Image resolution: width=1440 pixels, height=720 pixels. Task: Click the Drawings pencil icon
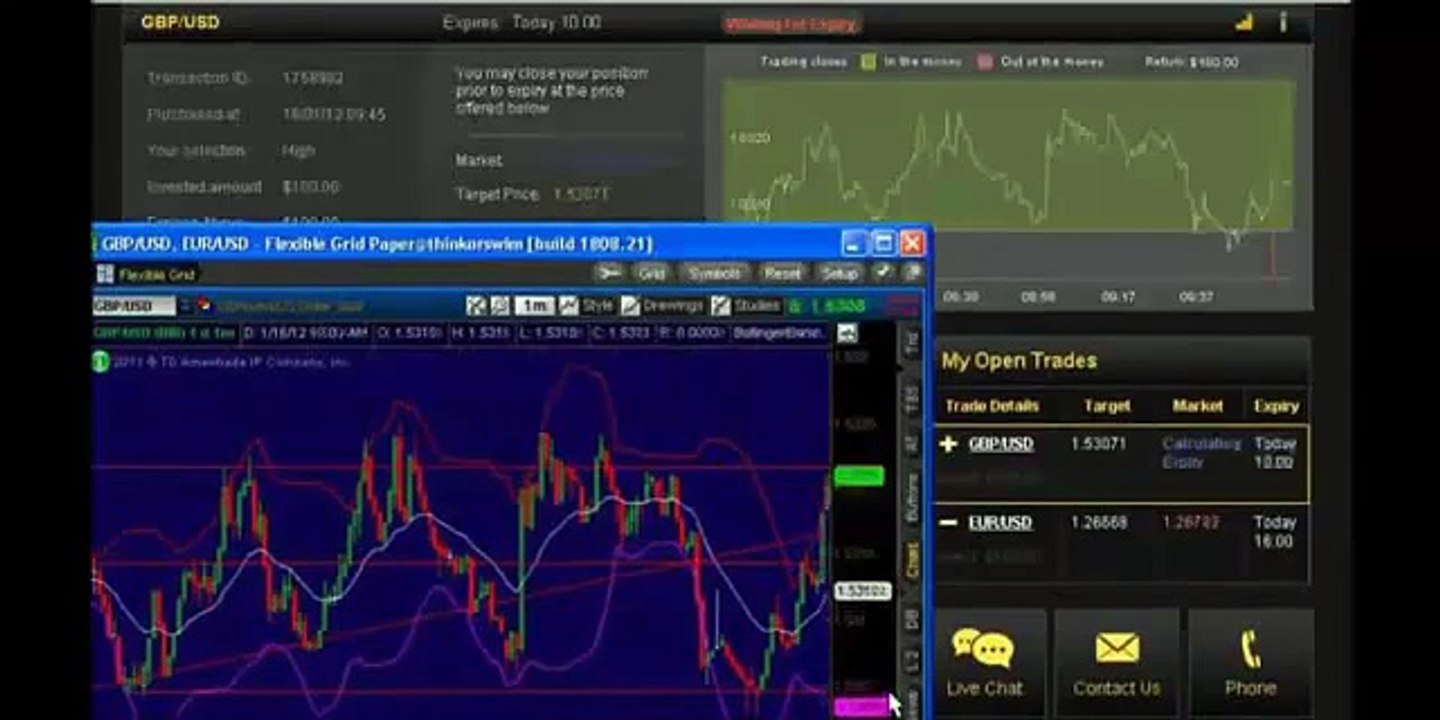tap(630, 305)
